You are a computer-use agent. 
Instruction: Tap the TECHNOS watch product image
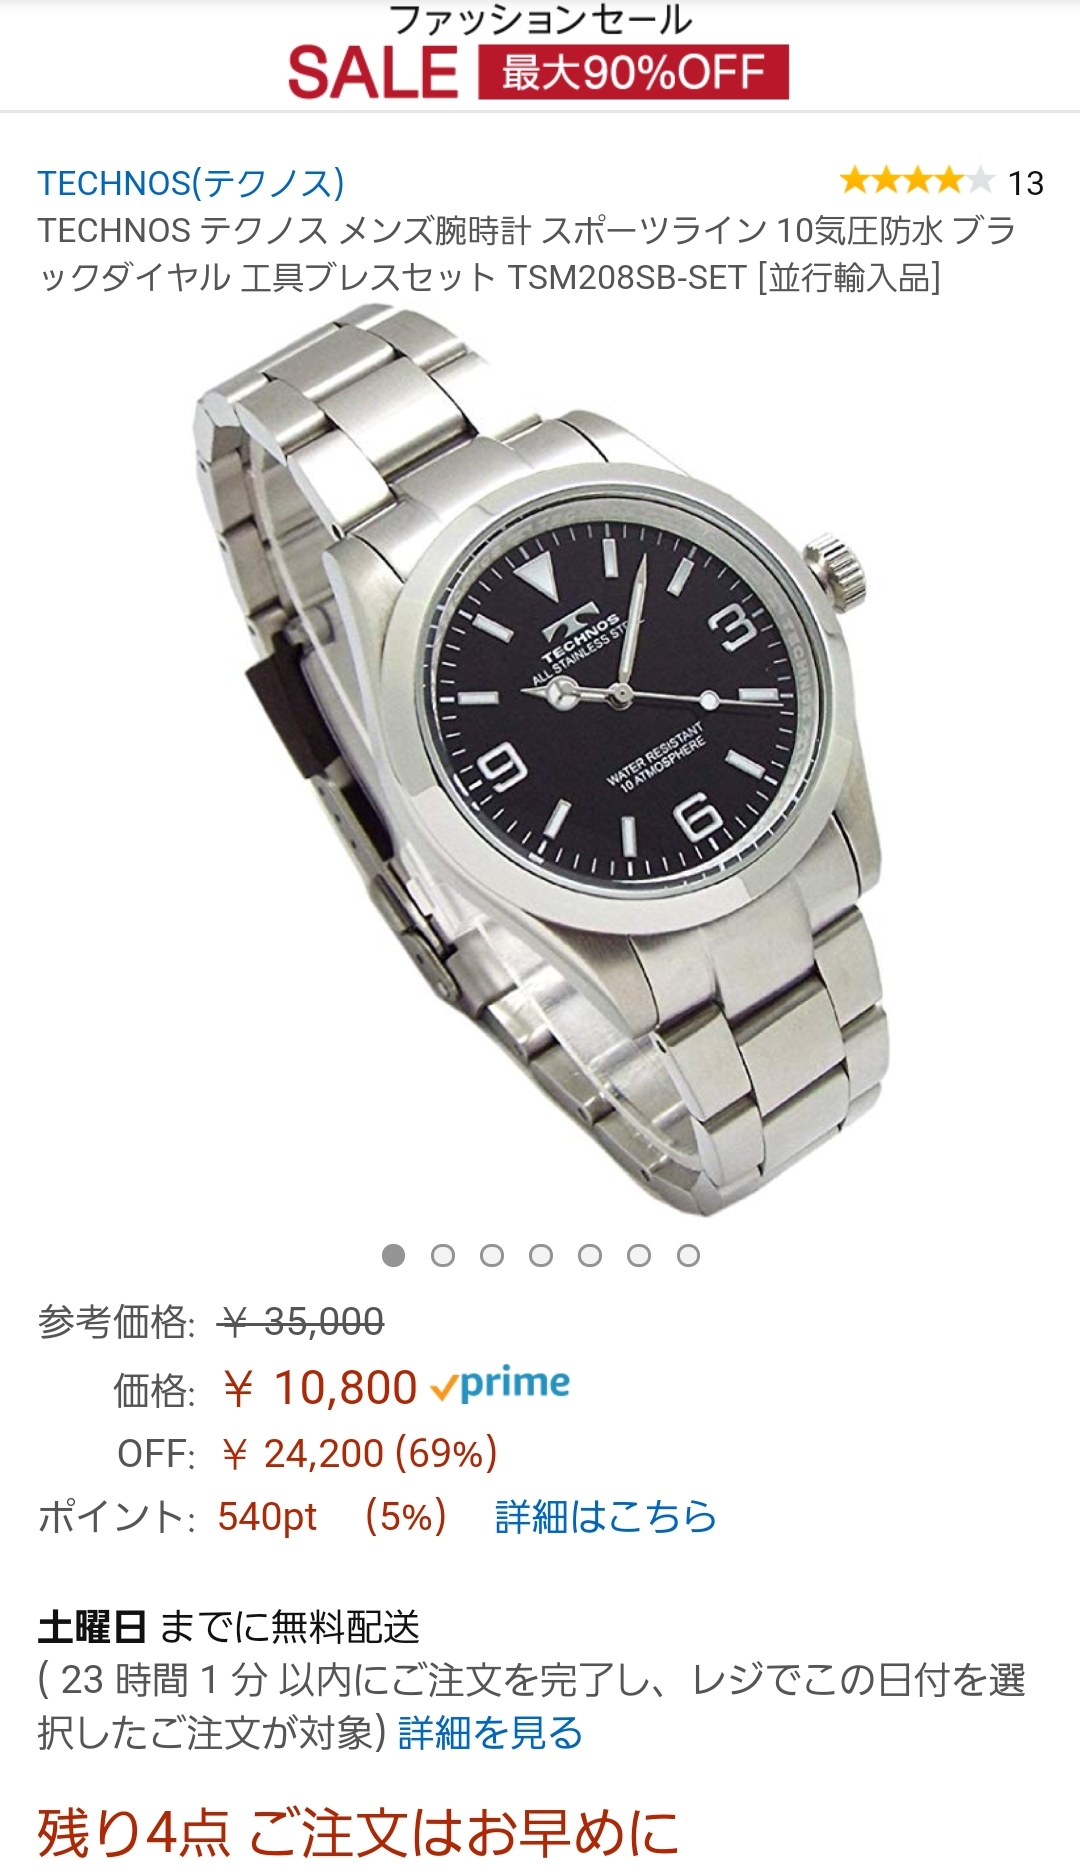point(540,760)
